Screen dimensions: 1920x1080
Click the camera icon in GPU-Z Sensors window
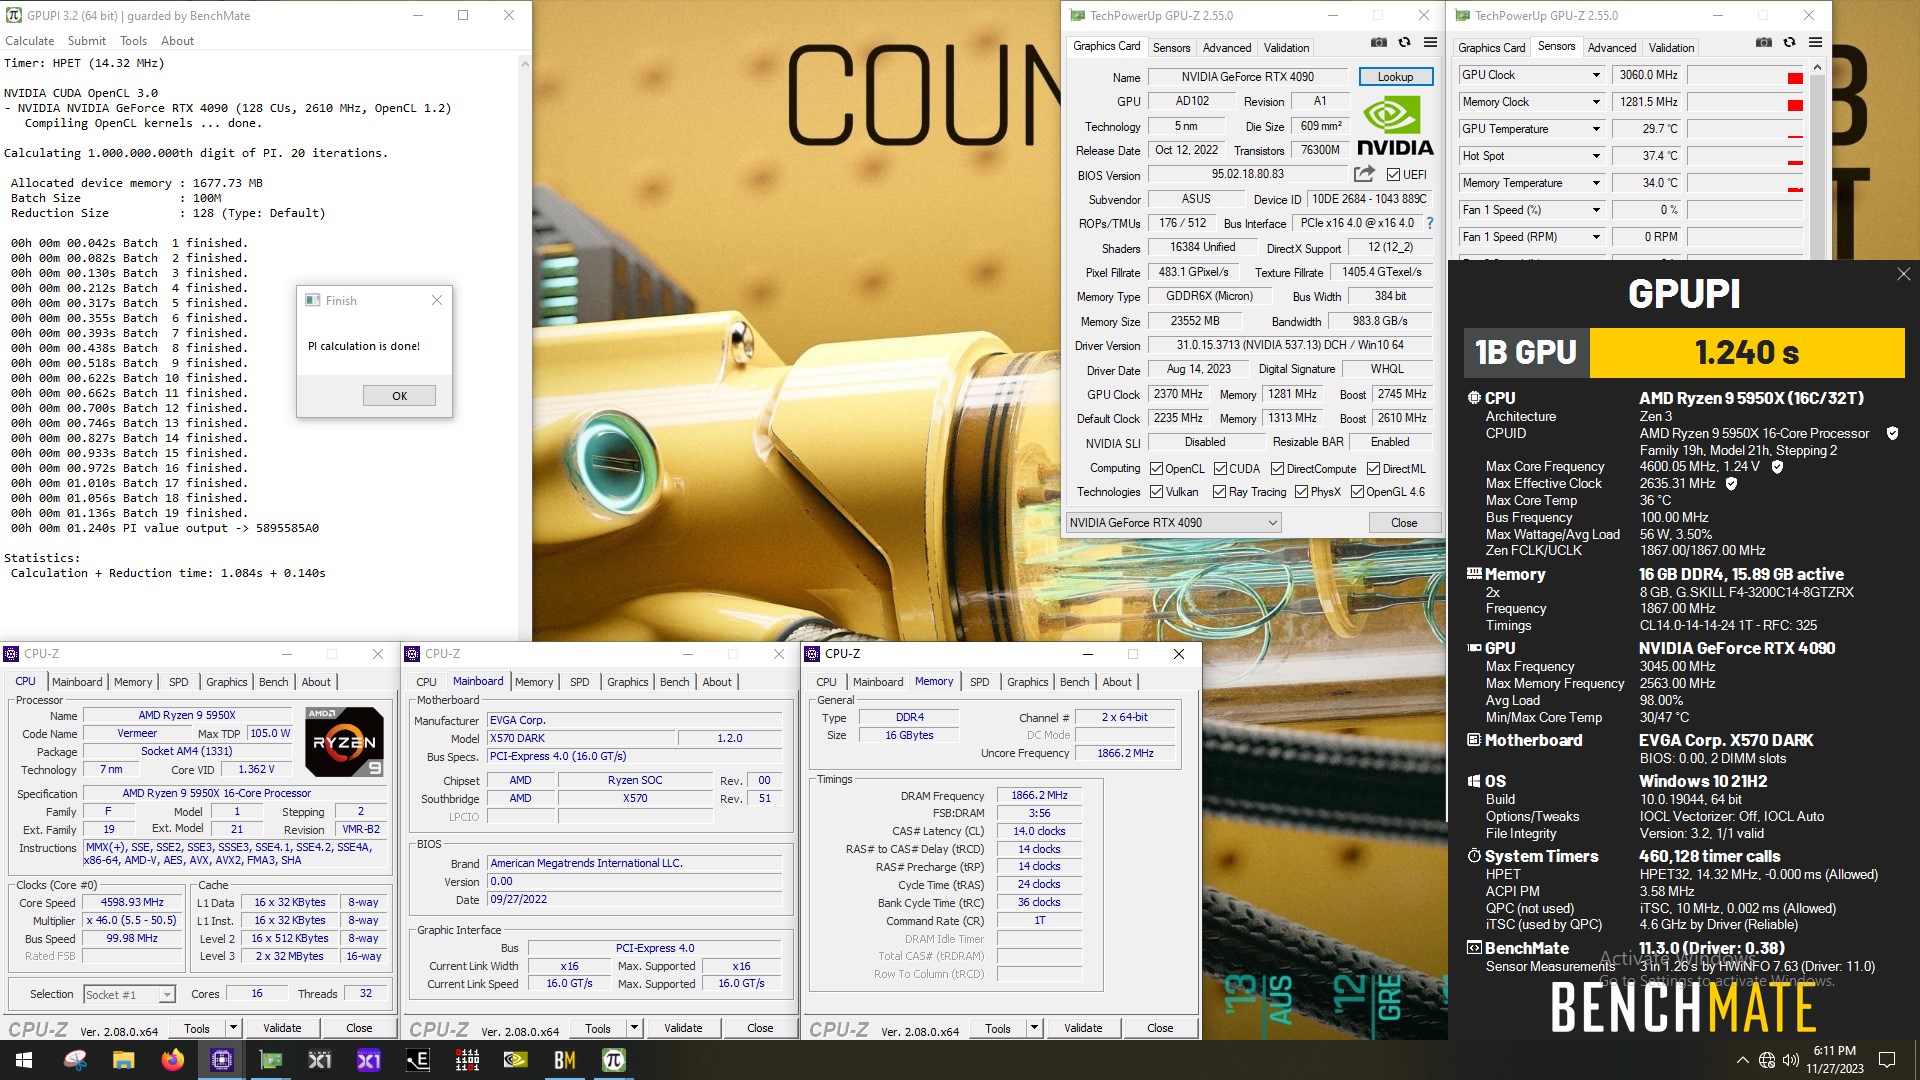click(1764, 43)
